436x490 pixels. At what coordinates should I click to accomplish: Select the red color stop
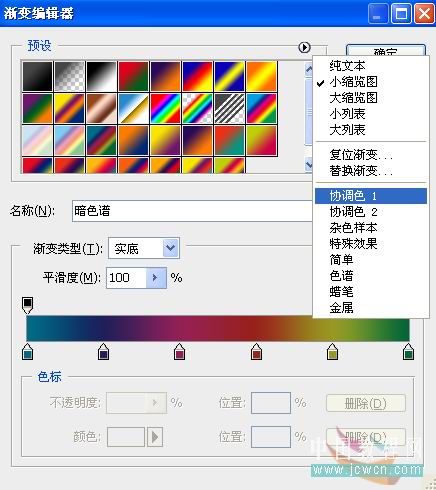tap(256, 352)
